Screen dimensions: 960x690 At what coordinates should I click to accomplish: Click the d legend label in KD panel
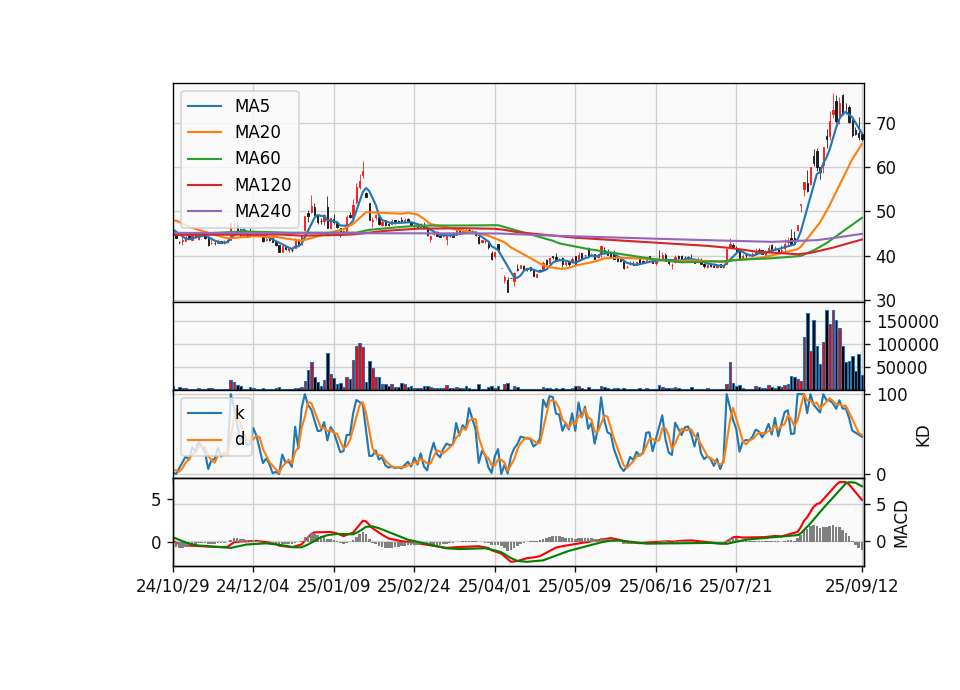(240, 440)
